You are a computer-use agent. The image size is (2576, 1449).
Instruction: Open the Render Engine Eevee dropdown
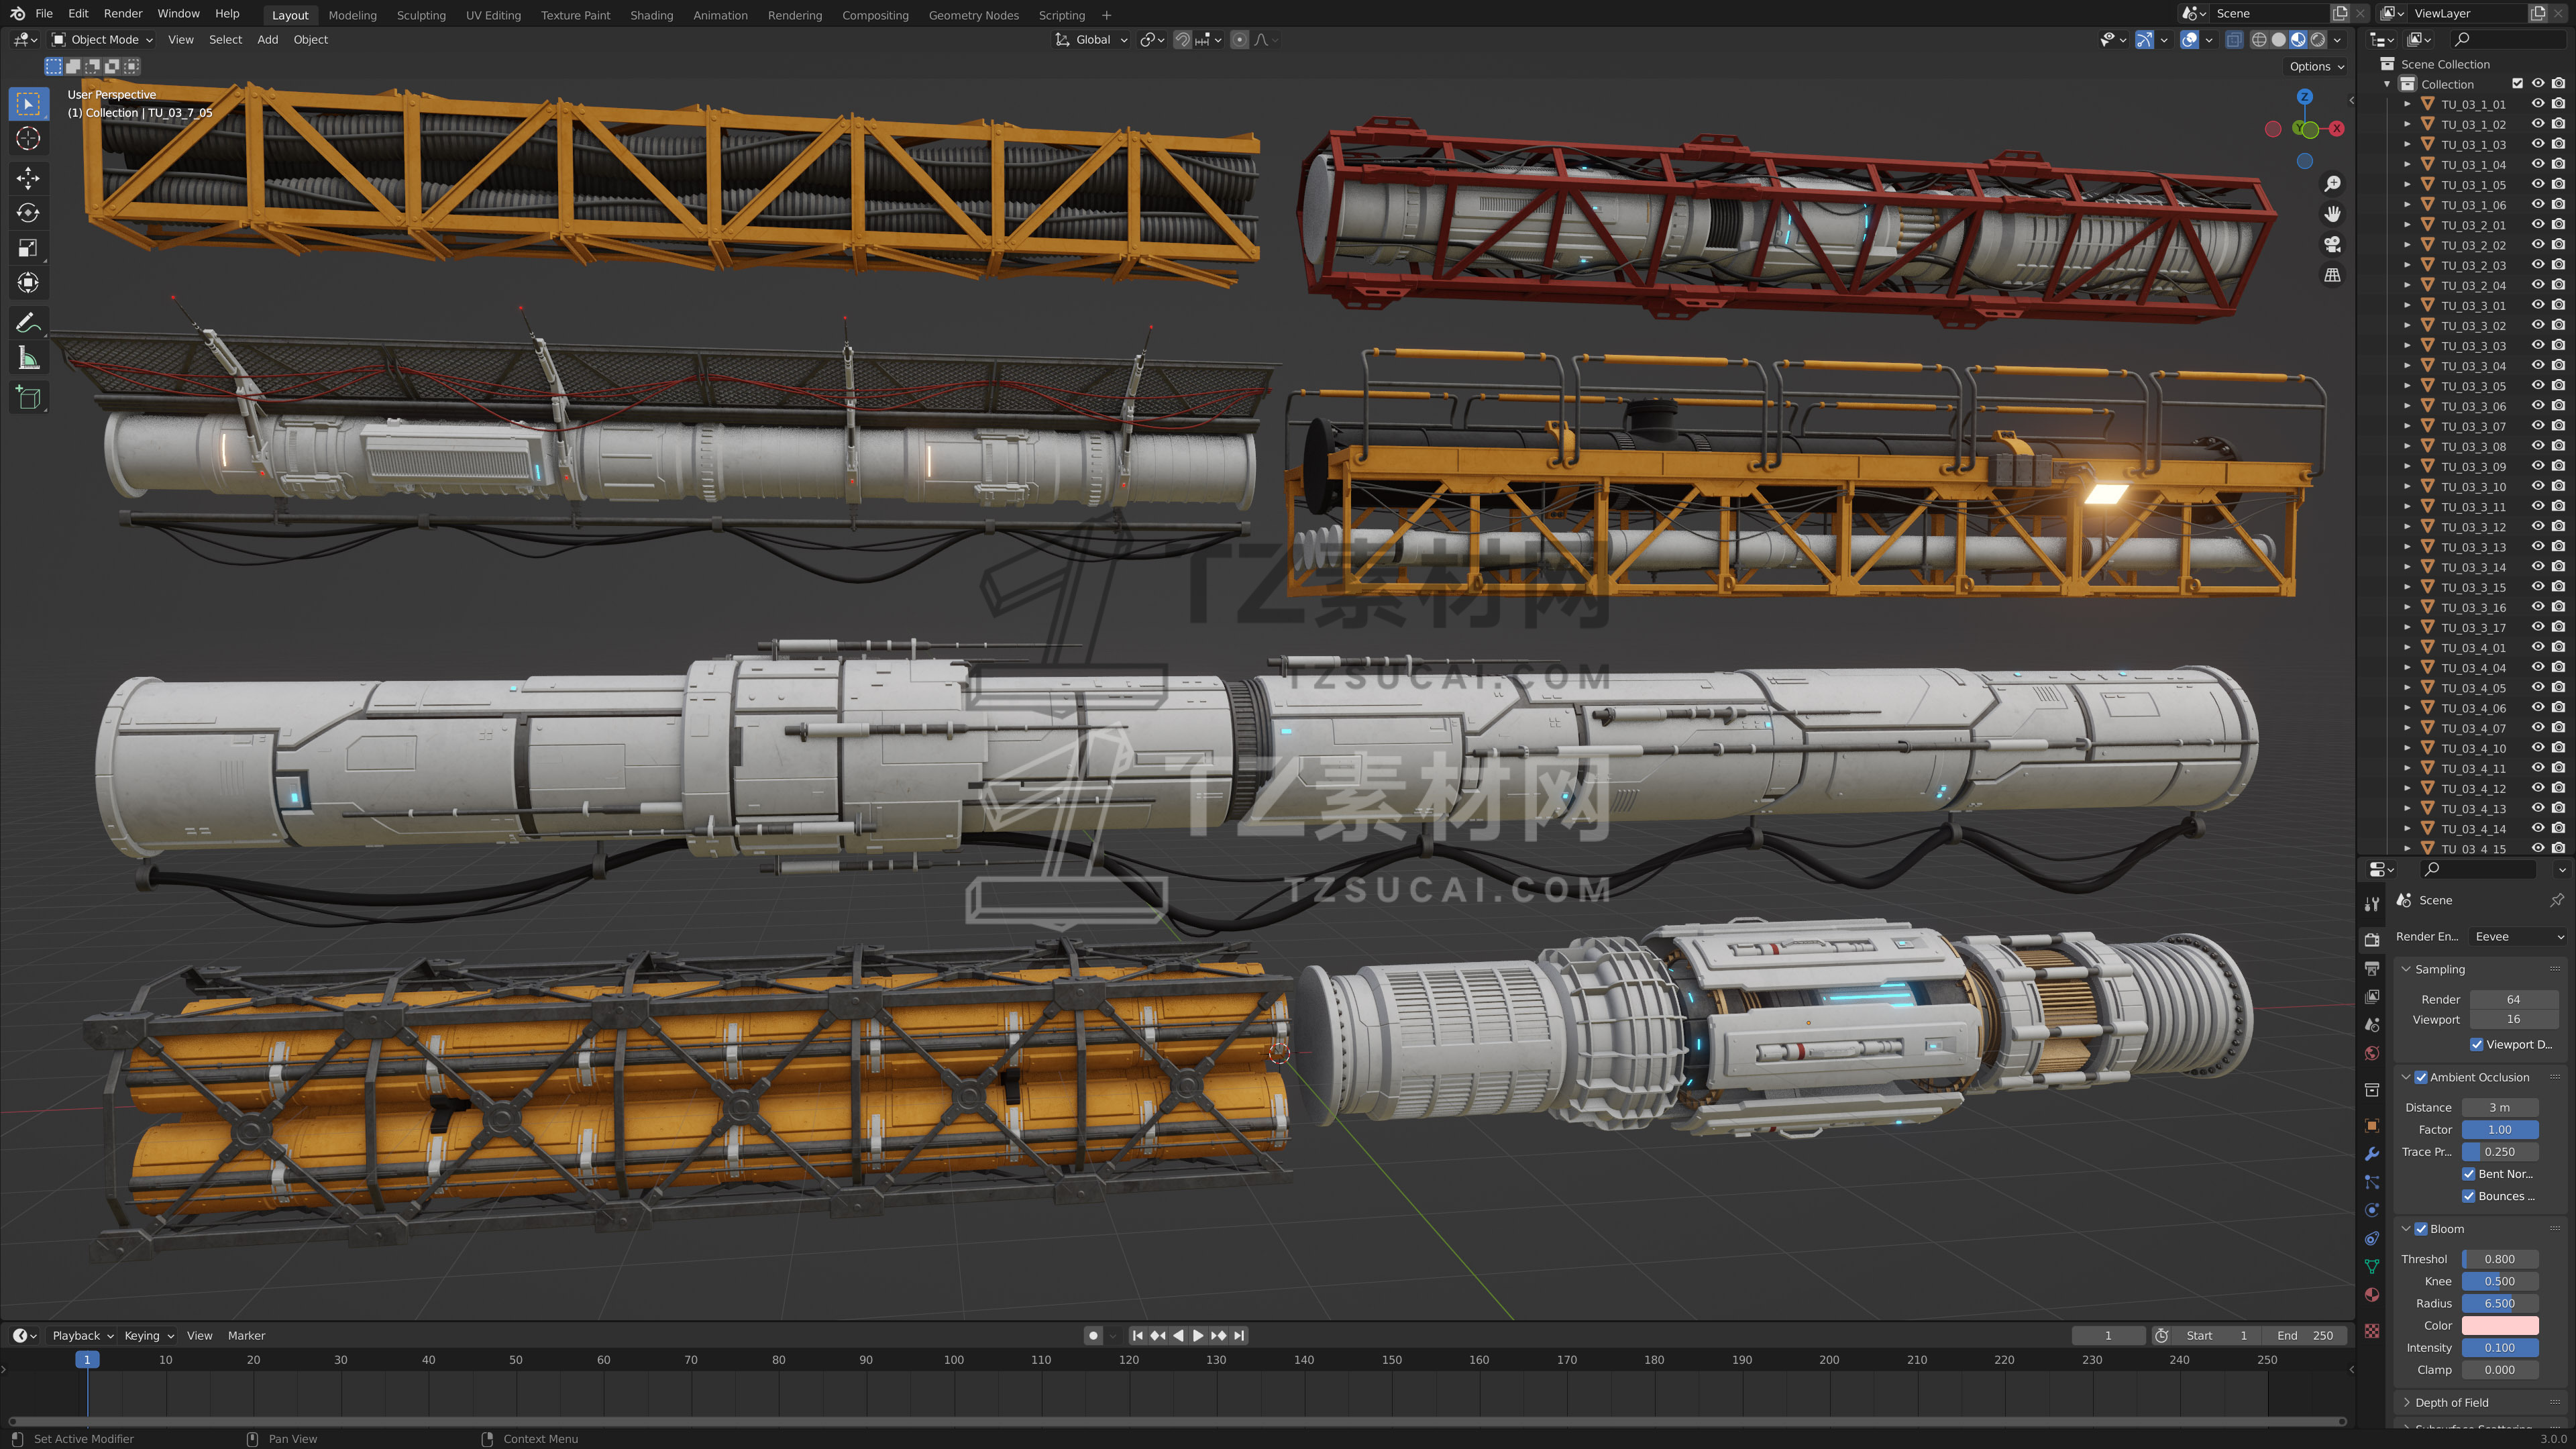[2516, 936]
